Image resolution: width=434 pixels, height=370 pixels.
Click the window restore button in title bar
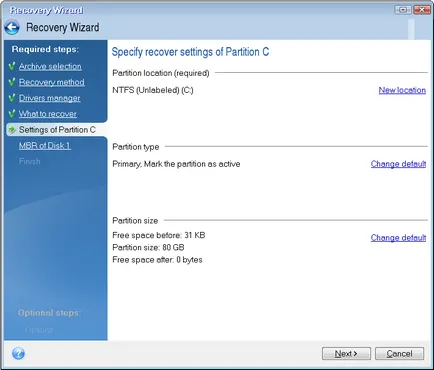tap(403, 10)
